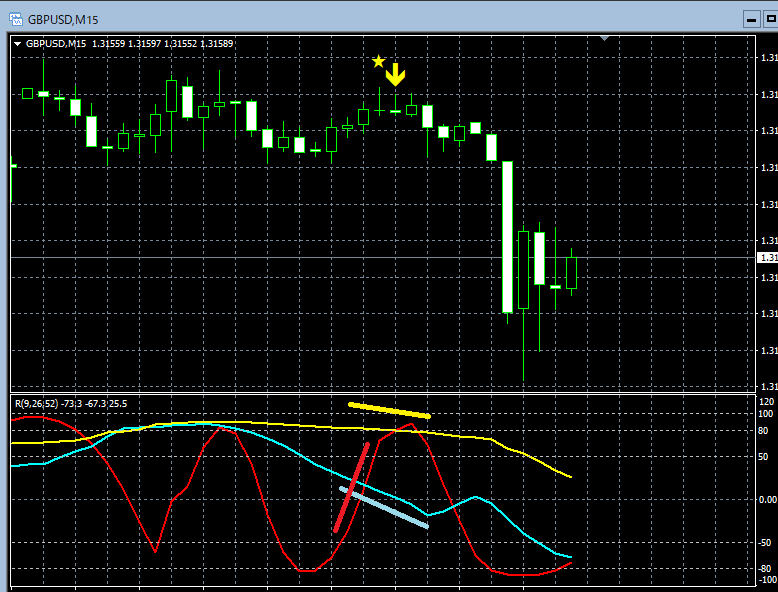Click the 120 level on indicator scale
Viewport: 778px width, 592px height.
(766, 402)
